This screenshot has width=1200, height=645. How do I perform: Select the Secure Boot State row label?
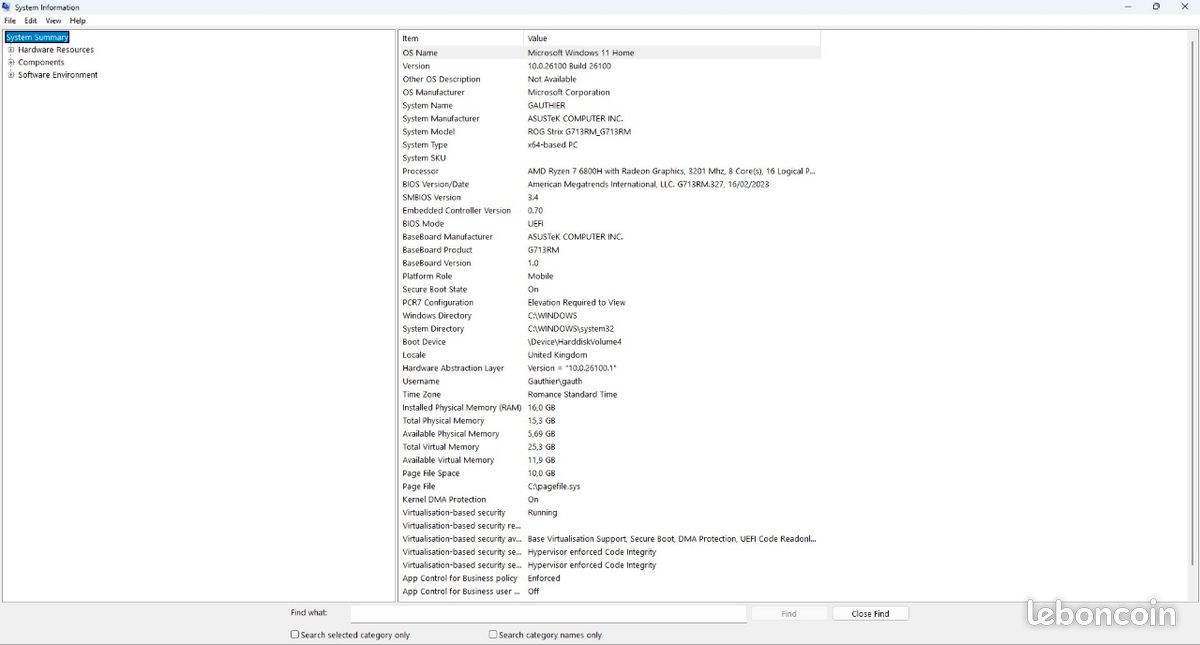(x=434, y=289)
